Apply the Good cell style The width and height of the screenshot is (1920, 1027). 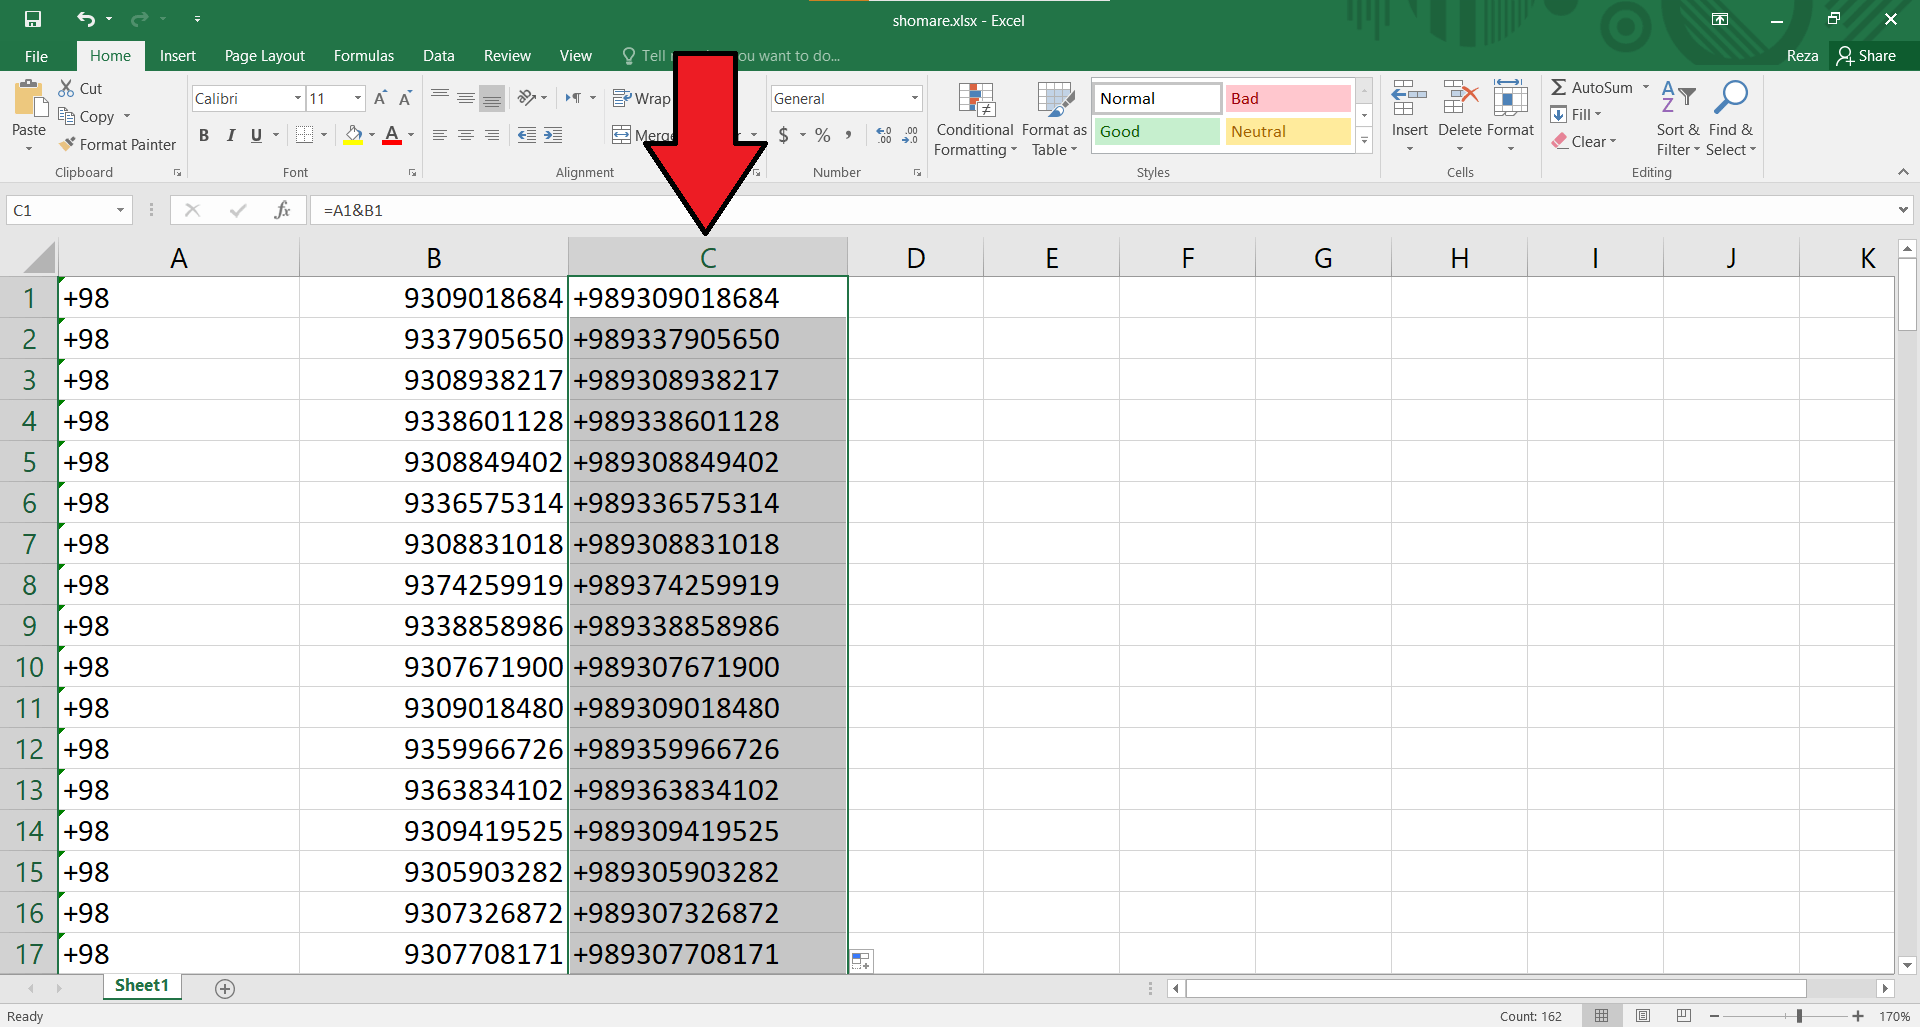(1155, 132)
